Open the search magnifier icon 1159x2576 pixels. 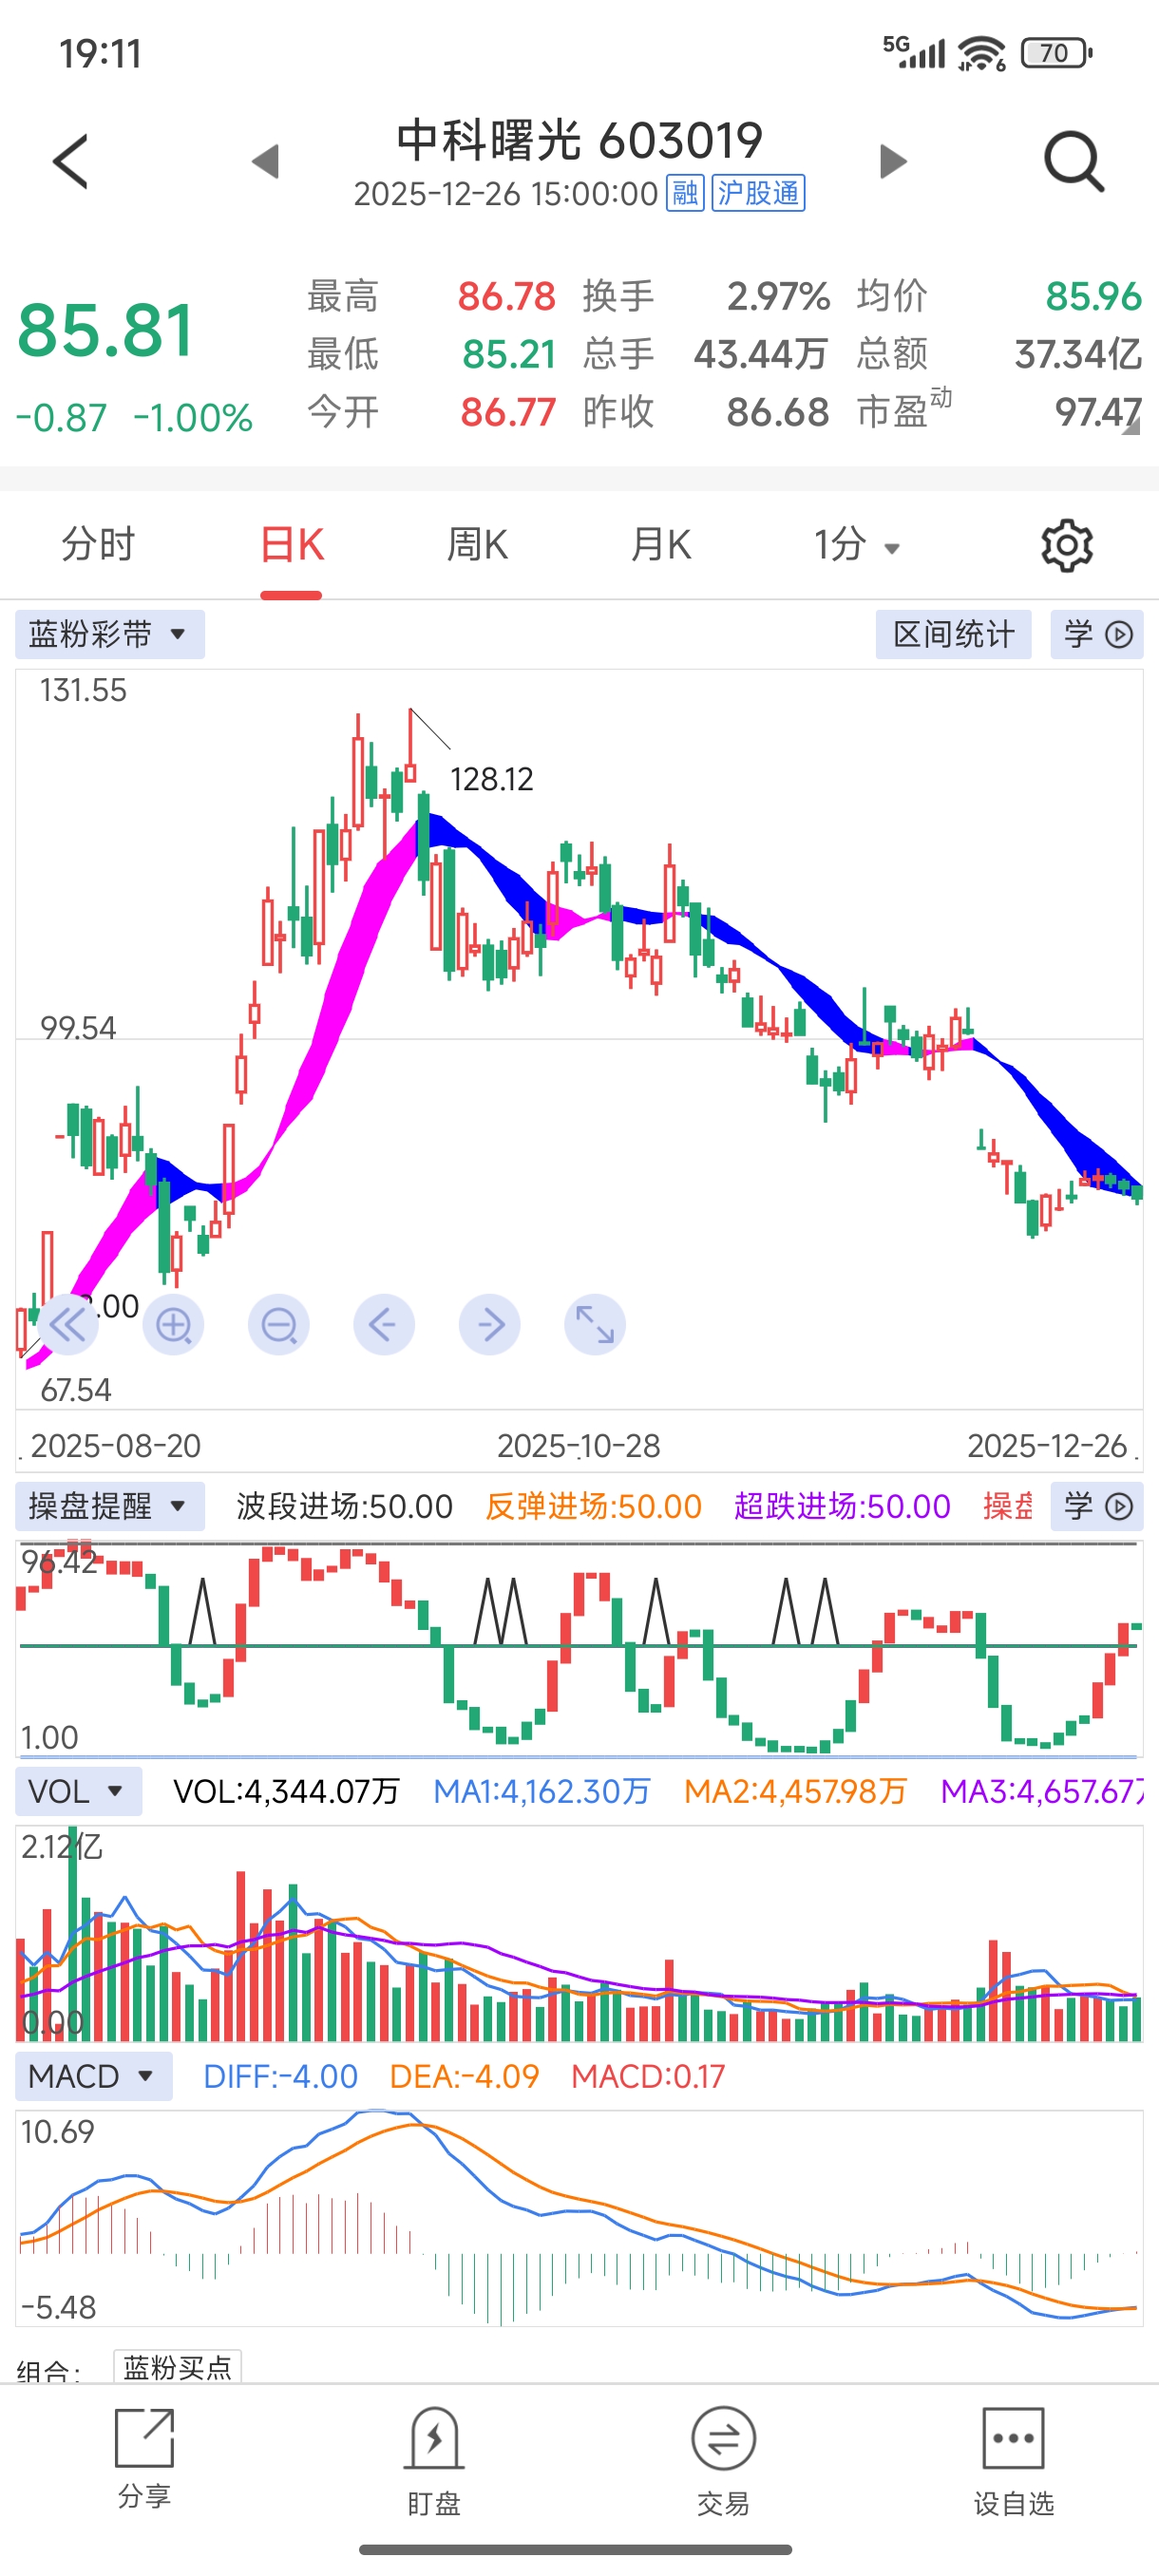point(1074,161)
